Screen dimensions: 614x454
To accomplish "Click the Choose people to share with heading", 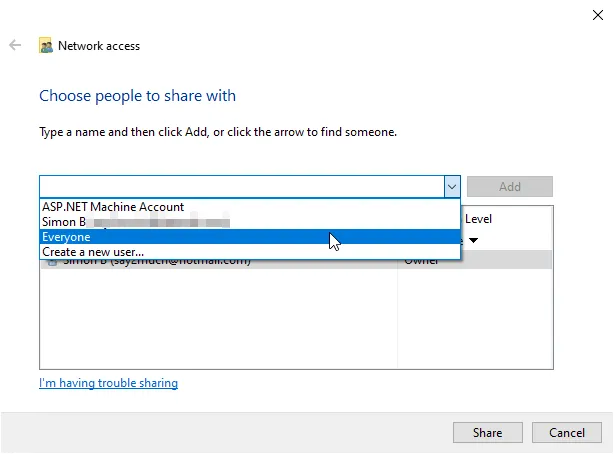I will pos(137,96).
